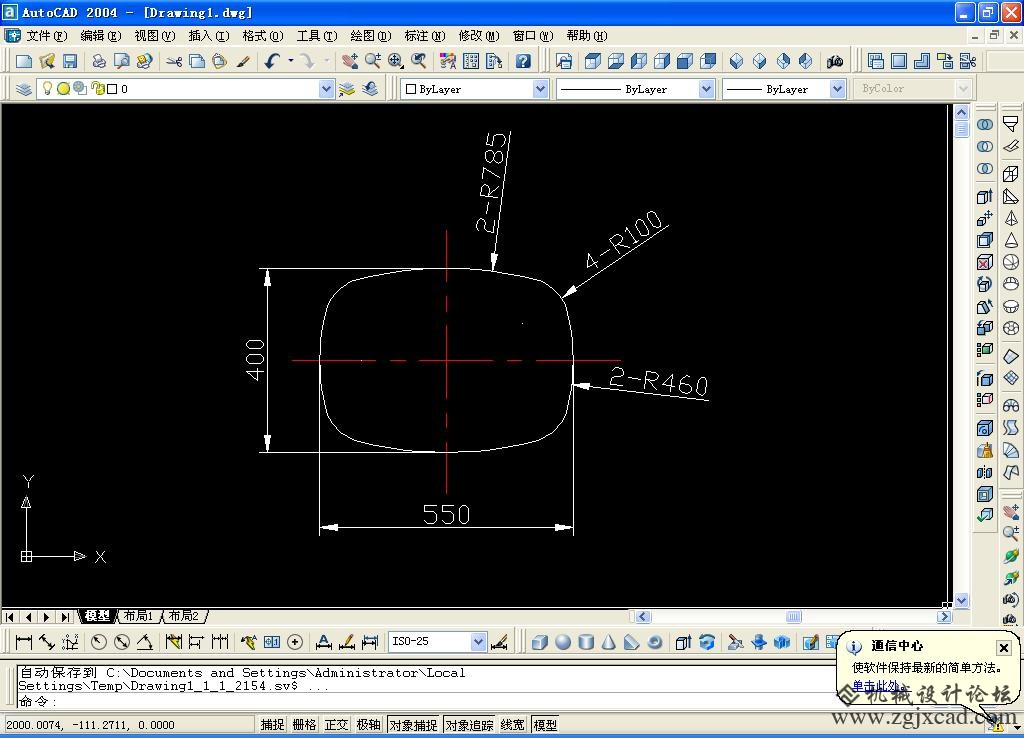This screenshot has width=1024, height=738.
Task: Click the horizontal scrollbar left arrow
Action: (643, 617)
